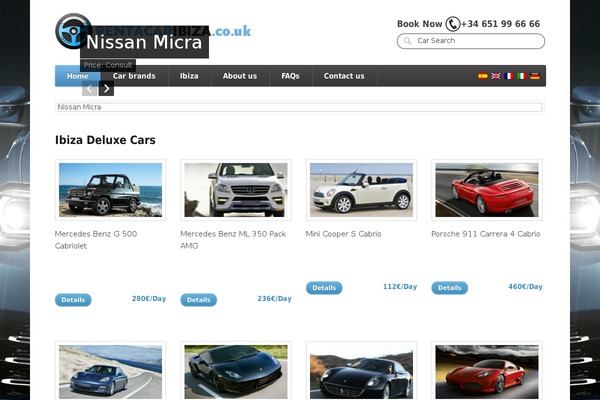Click the 112€/Day price
The image size is (600, 400).
click(x=400, y=287)
